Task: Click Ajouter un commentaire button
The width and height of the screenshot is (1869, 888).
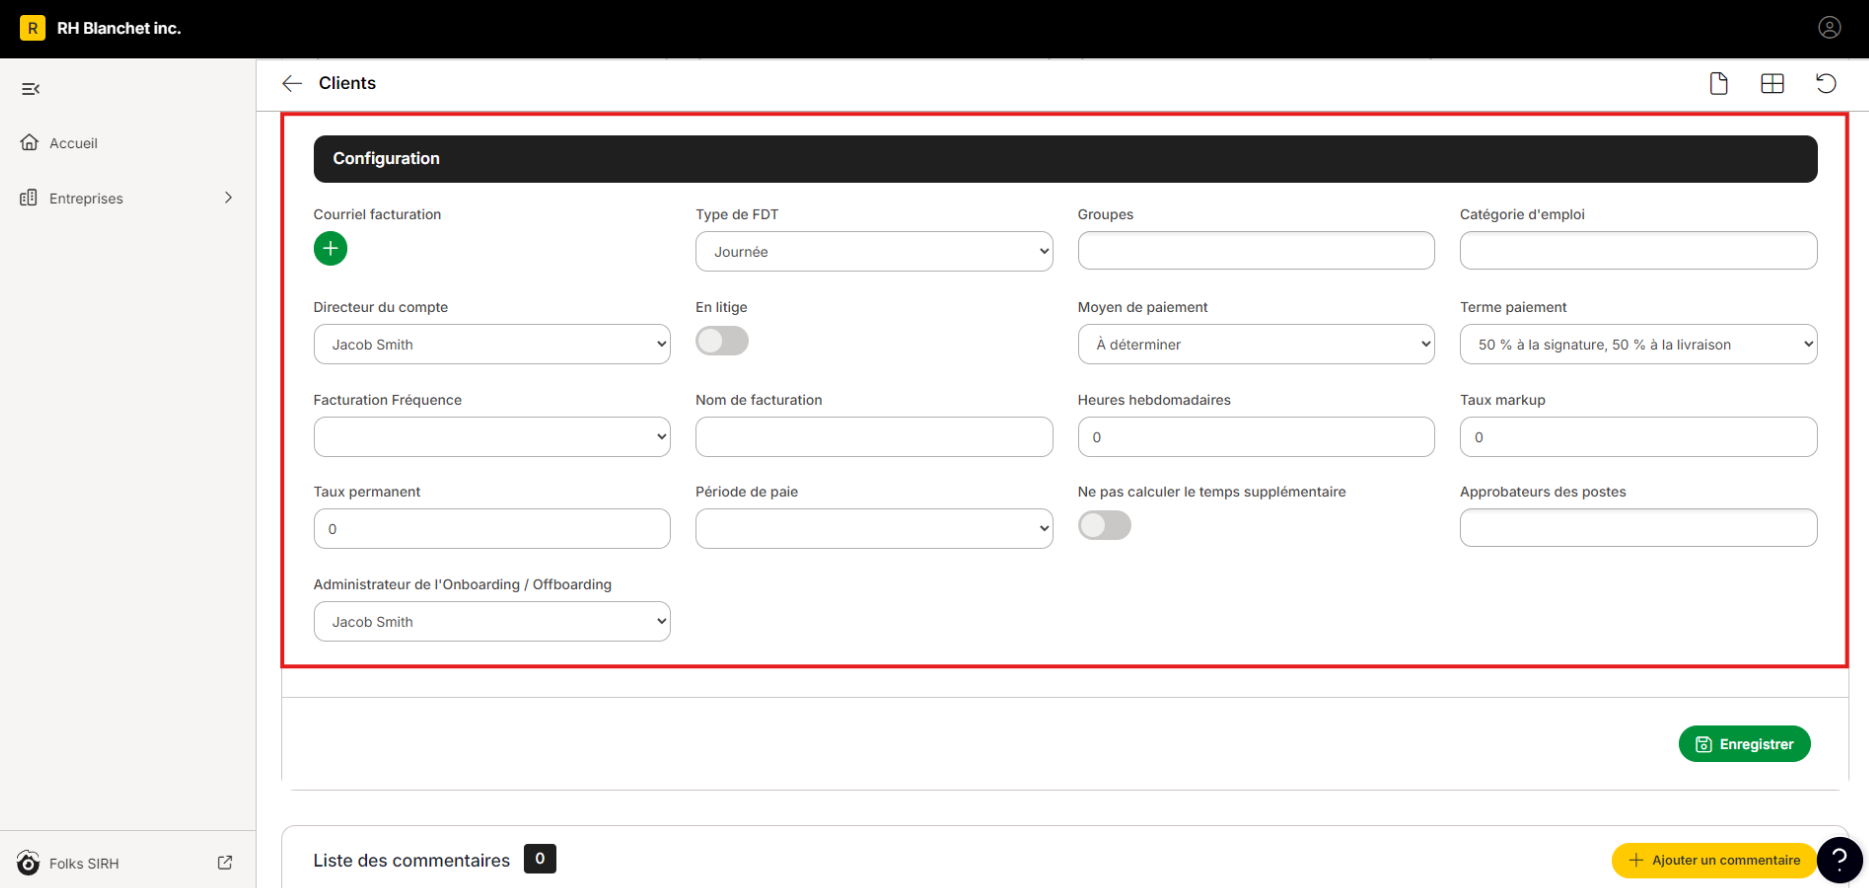Action: [x=1714, y=860]
